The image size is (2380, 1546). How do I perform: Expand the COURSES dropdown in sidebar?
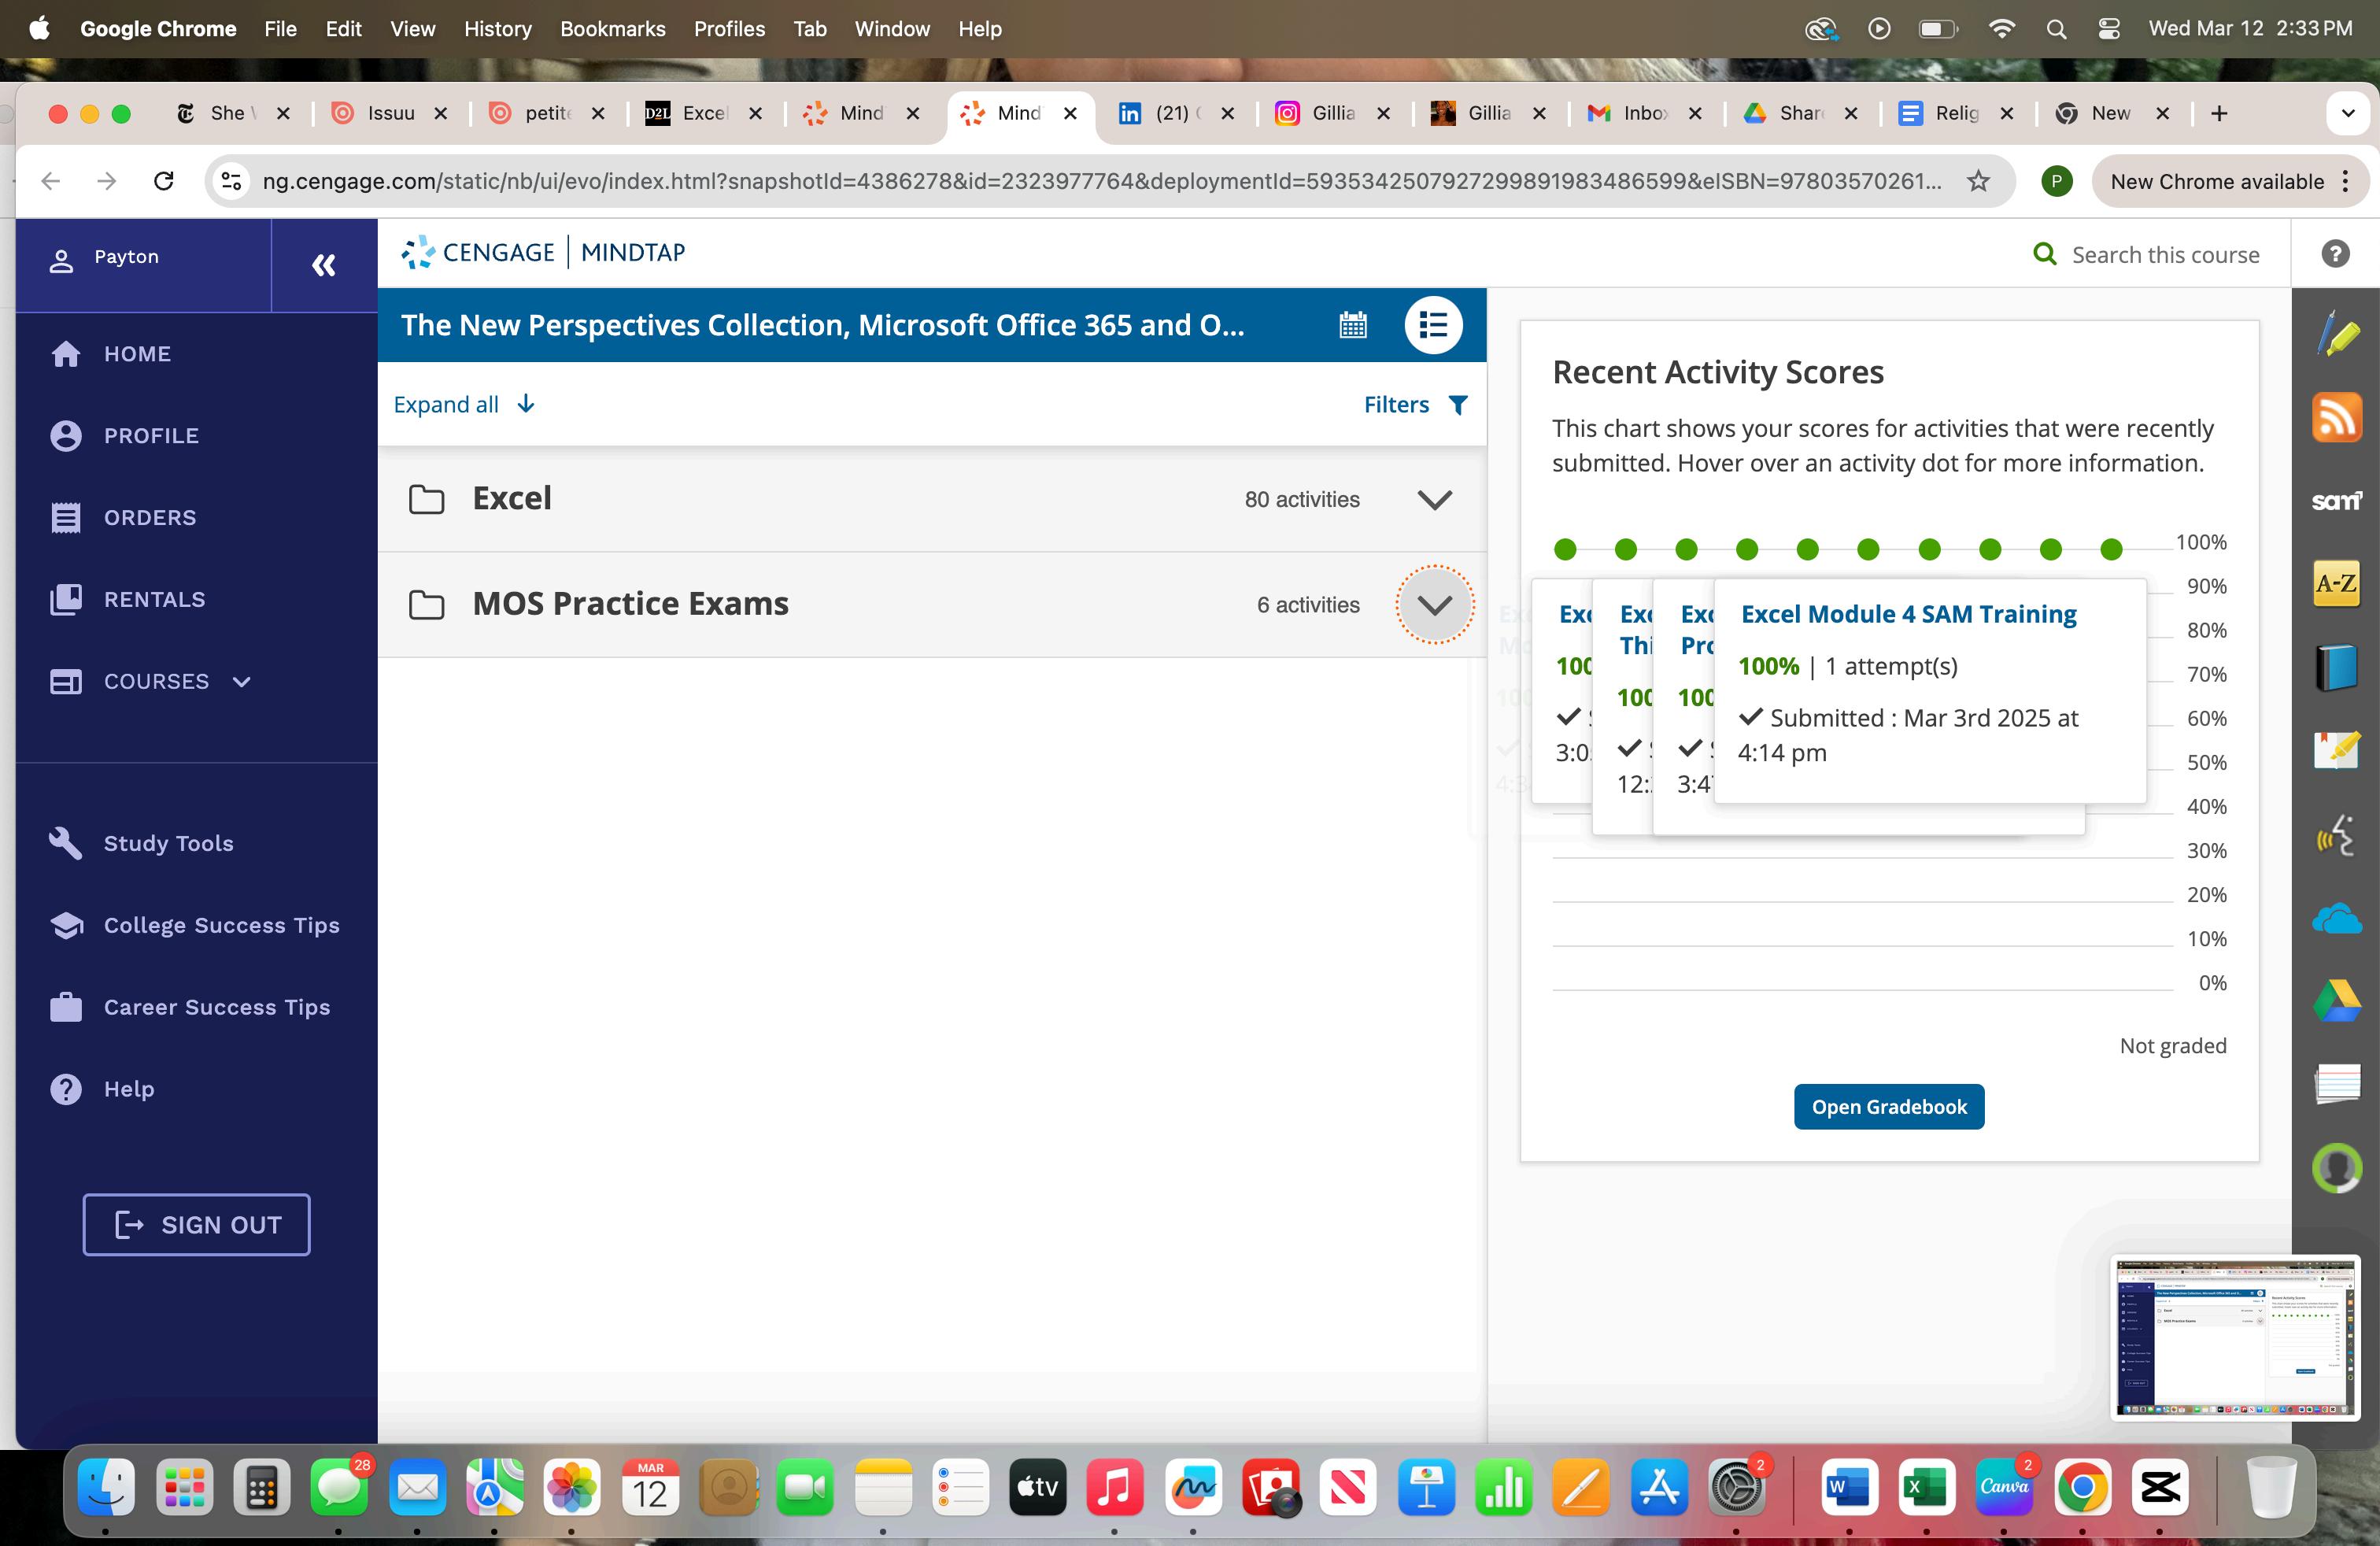[241, 682]
